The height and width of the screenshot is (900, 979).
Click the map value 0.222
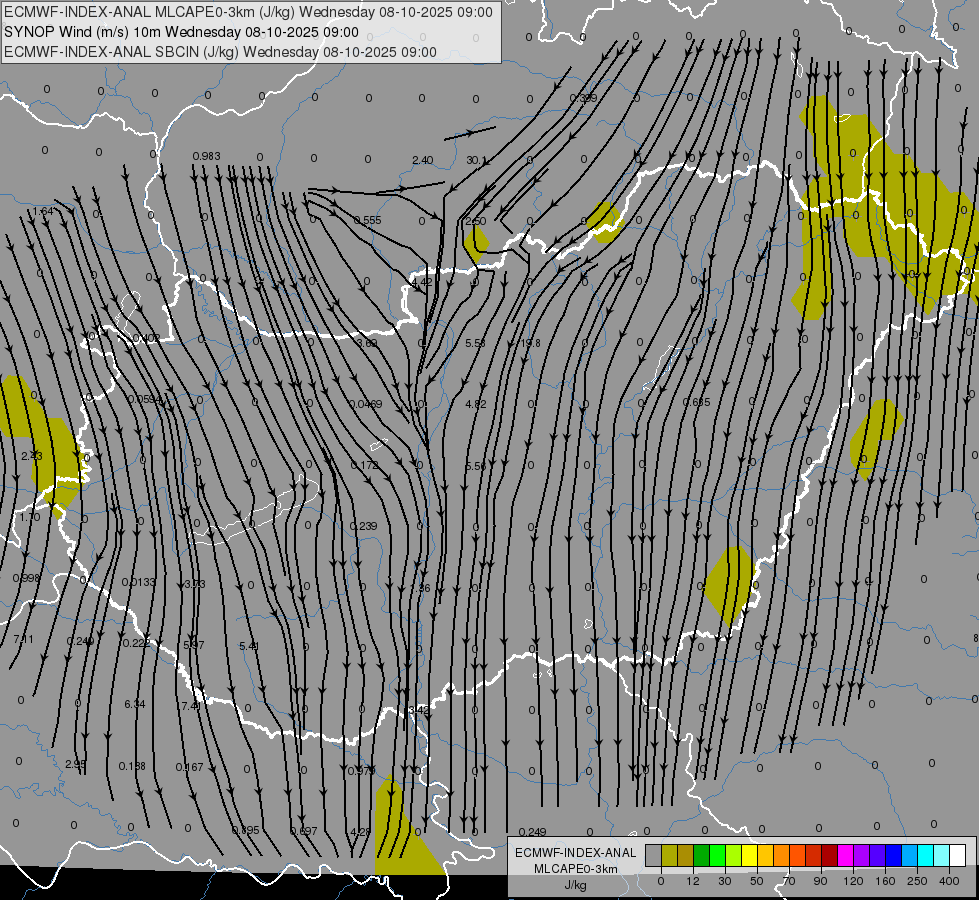coord(136,643)
